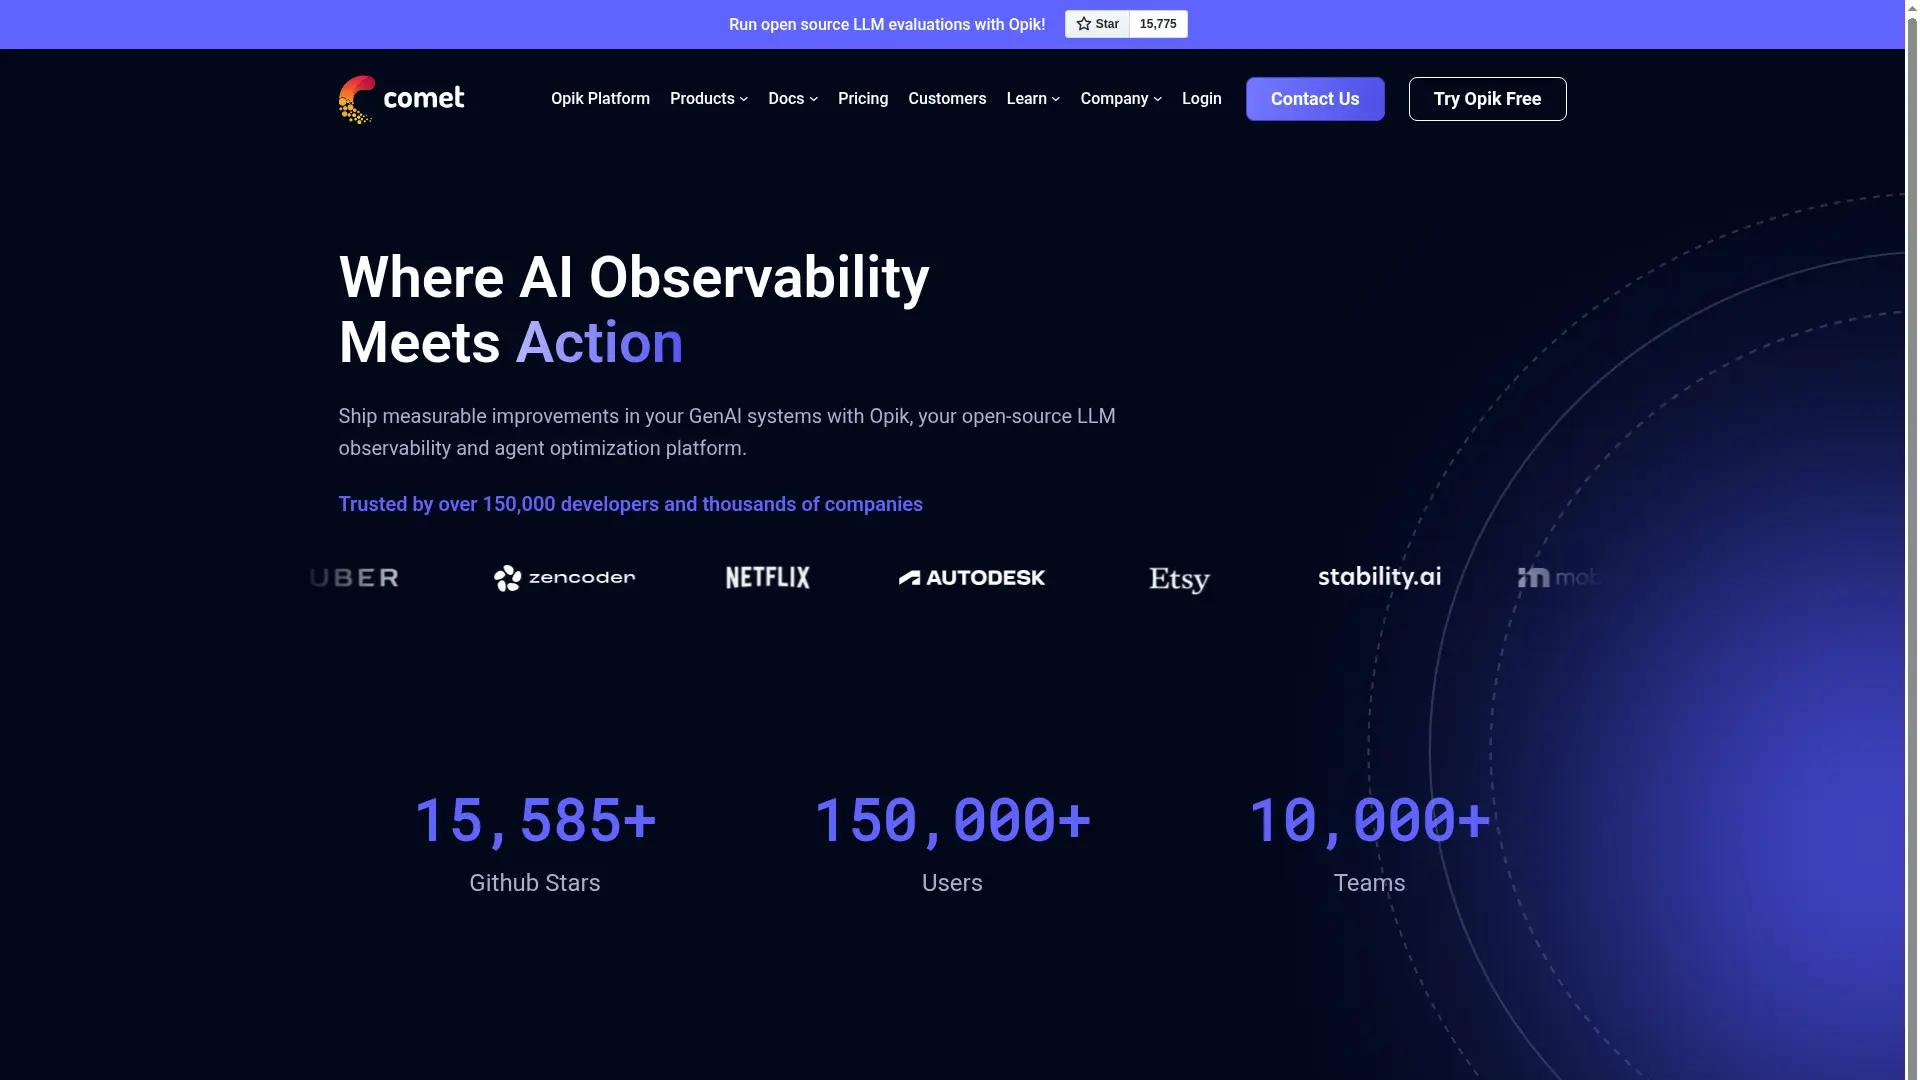Screen dimensions: 1920x1080
Task: Go to the Customers page
Action: [947, 98]
